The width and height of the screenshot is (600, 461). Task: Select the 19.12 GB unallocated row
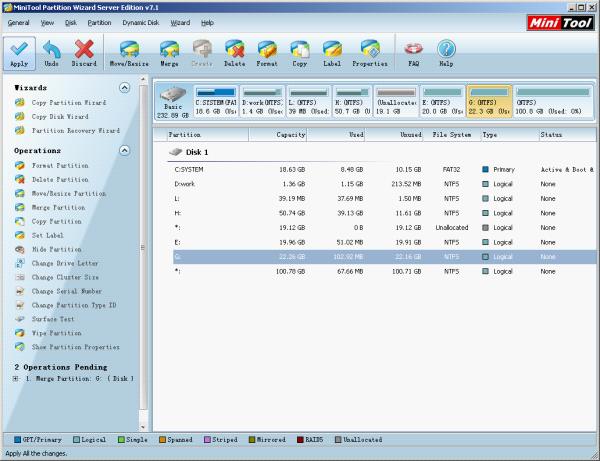(383, 228)
